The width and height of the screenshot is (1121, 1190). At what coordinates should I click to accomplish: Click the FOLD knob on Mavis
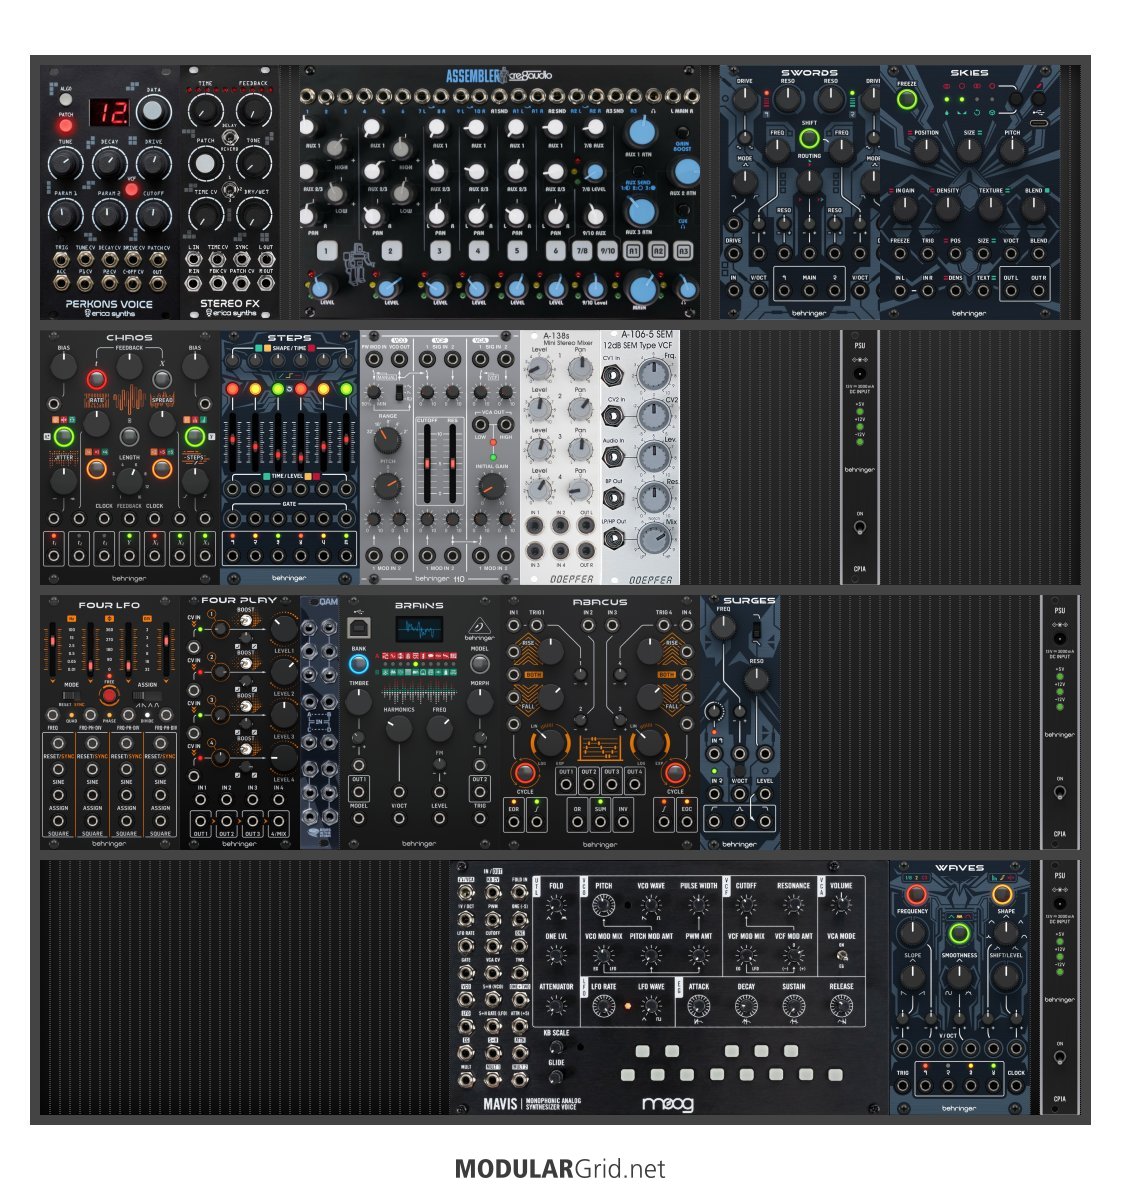(x=556, y=905)
